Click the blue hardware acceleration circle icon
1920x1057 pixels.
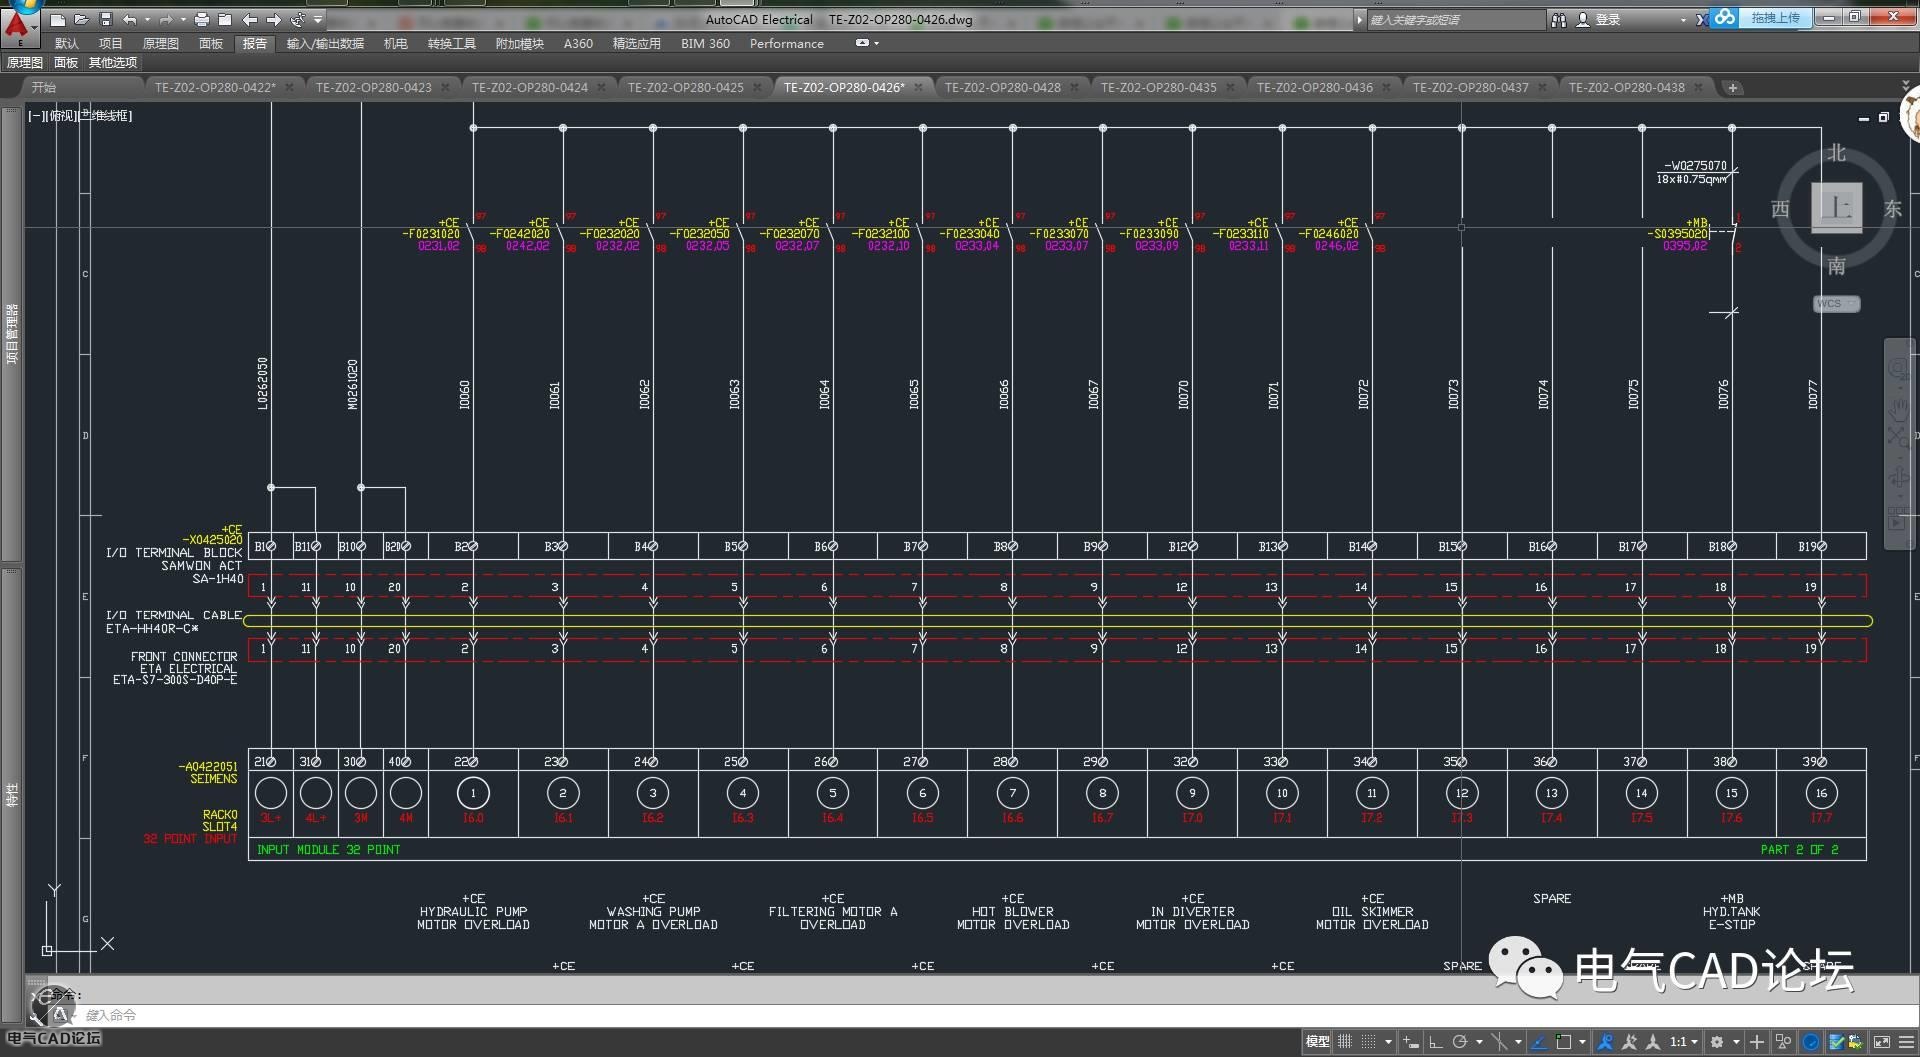1811,1042
